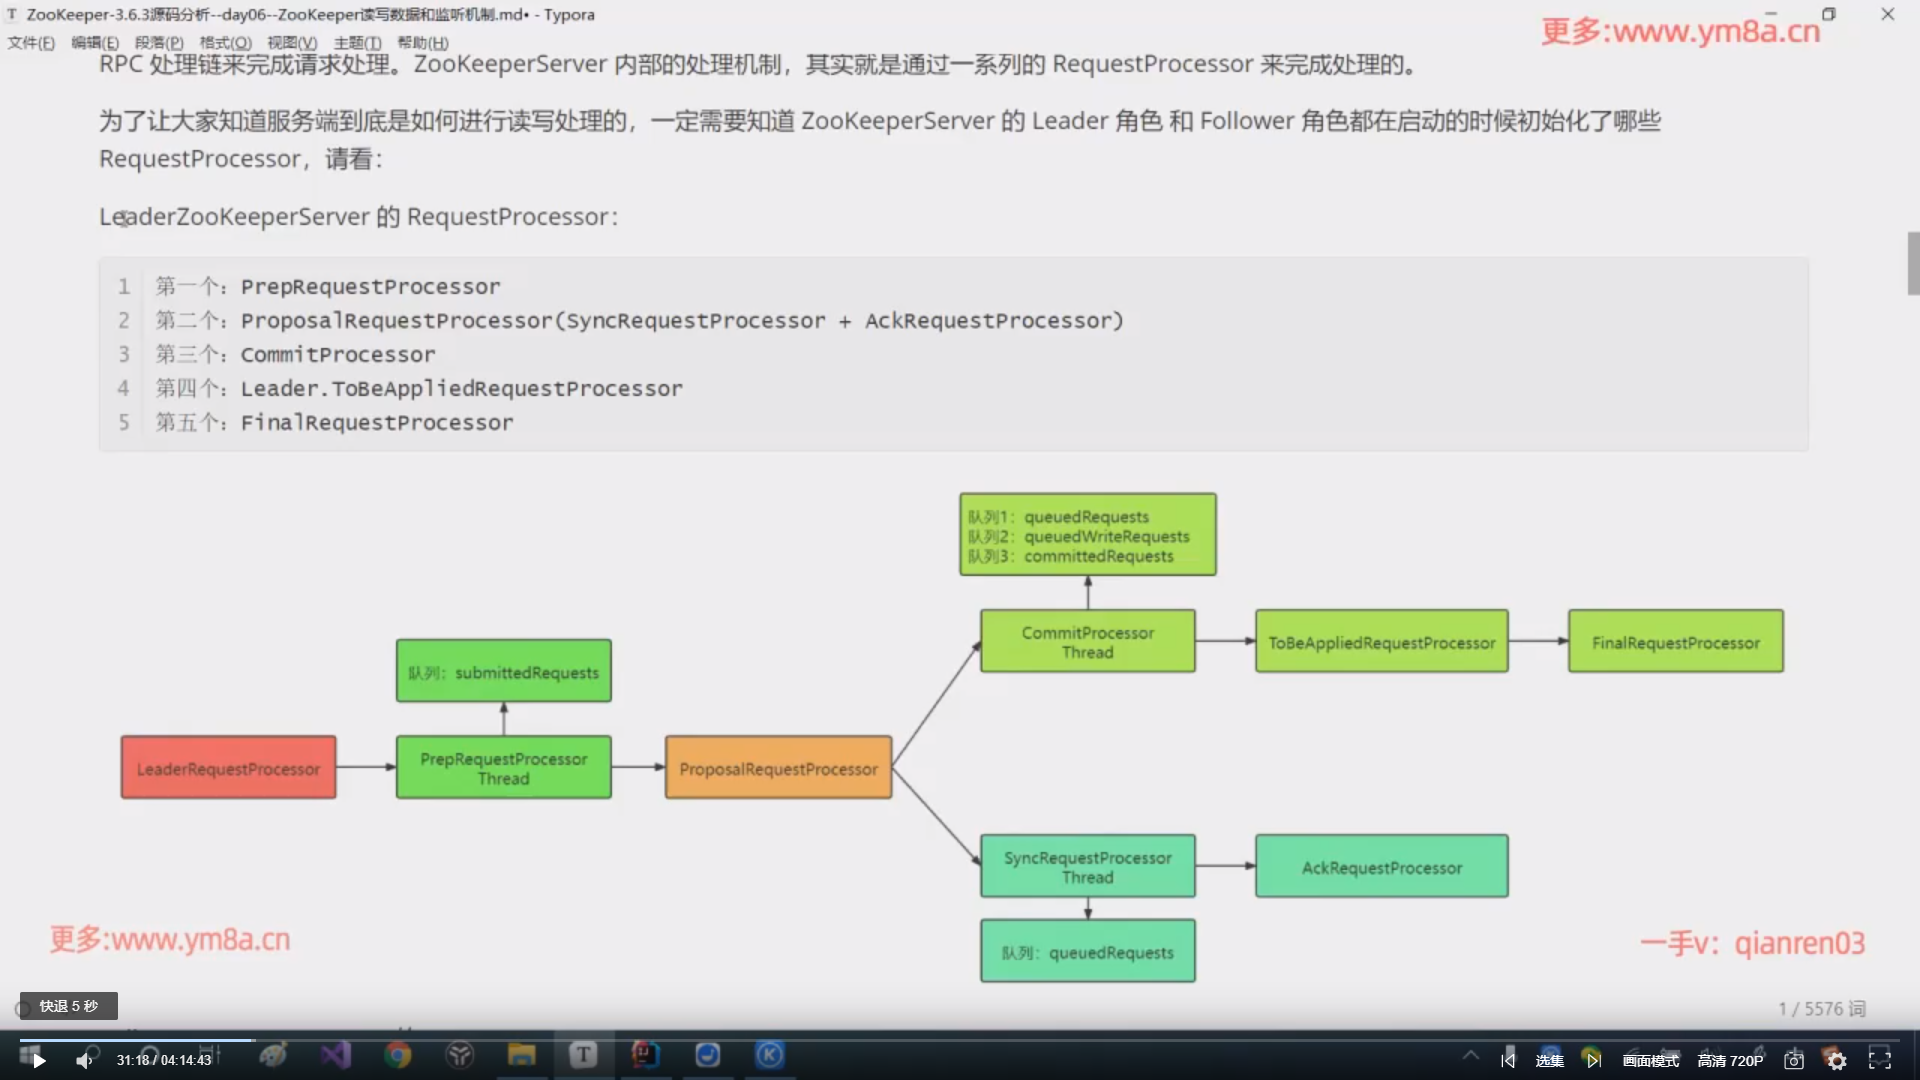The height and width of the screenshot is (1080, 1920).
Task: Take a screenshot with the camera icon
Action: click(x=1794, y=1060)
